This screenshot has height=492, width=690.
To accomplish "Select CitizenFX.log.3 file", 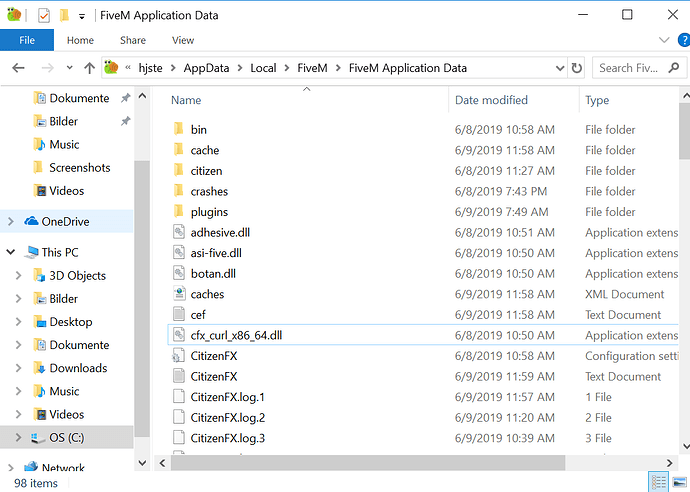I will pyautogui.click(x=228, y=438).
